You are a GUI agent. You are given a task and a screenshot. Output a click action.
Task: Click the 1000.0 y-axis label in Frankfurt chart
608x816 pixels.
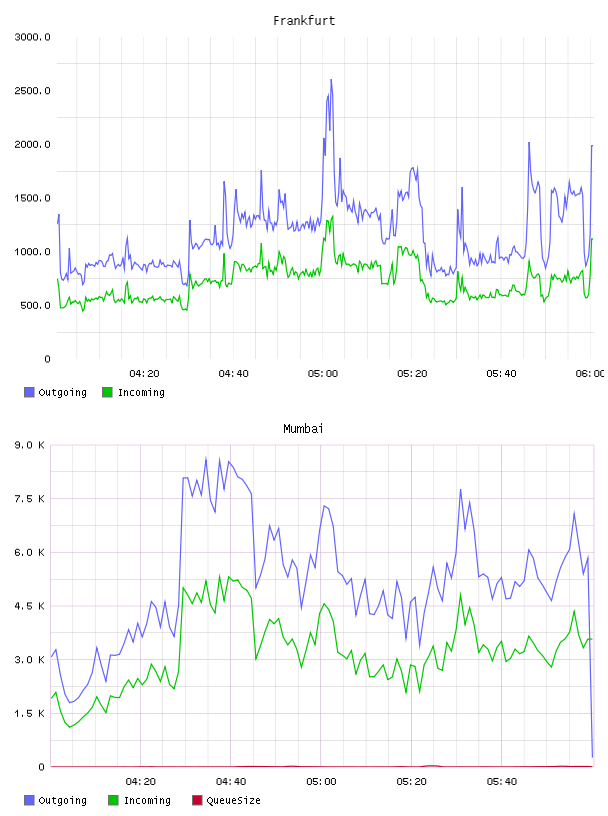[32, 251]
